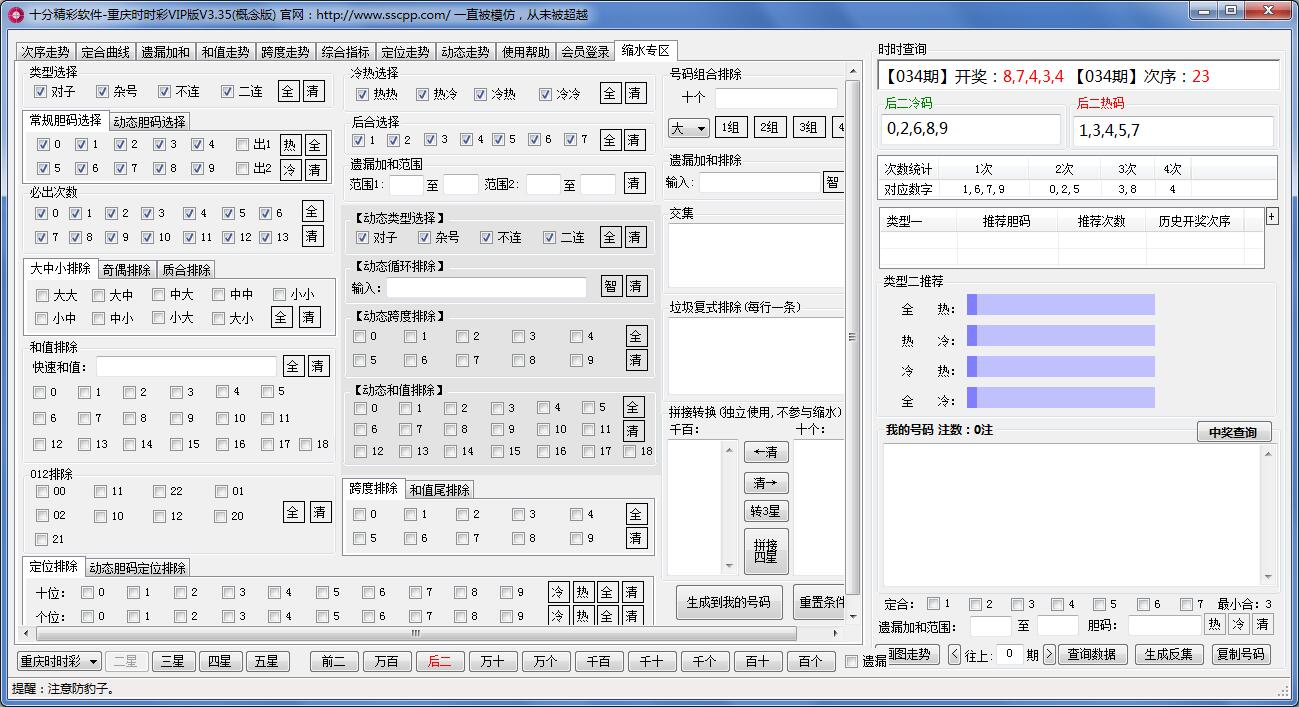Enable the 大大 checkbox in 大中小排除
This screenshot has height=707, width=1299.
click(x=42, y=295)
